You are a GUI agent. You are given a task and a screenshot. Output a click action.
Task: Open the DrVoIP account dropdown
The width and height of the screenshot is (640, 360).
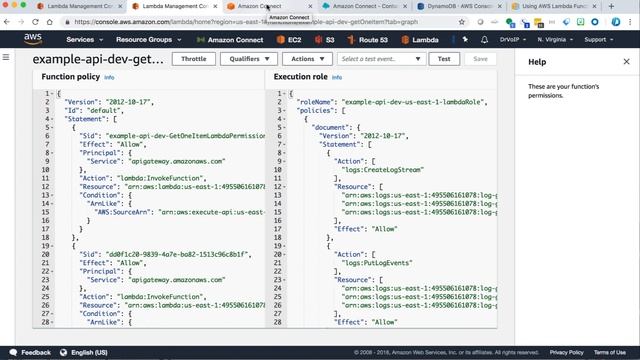[x=513, y=40]
